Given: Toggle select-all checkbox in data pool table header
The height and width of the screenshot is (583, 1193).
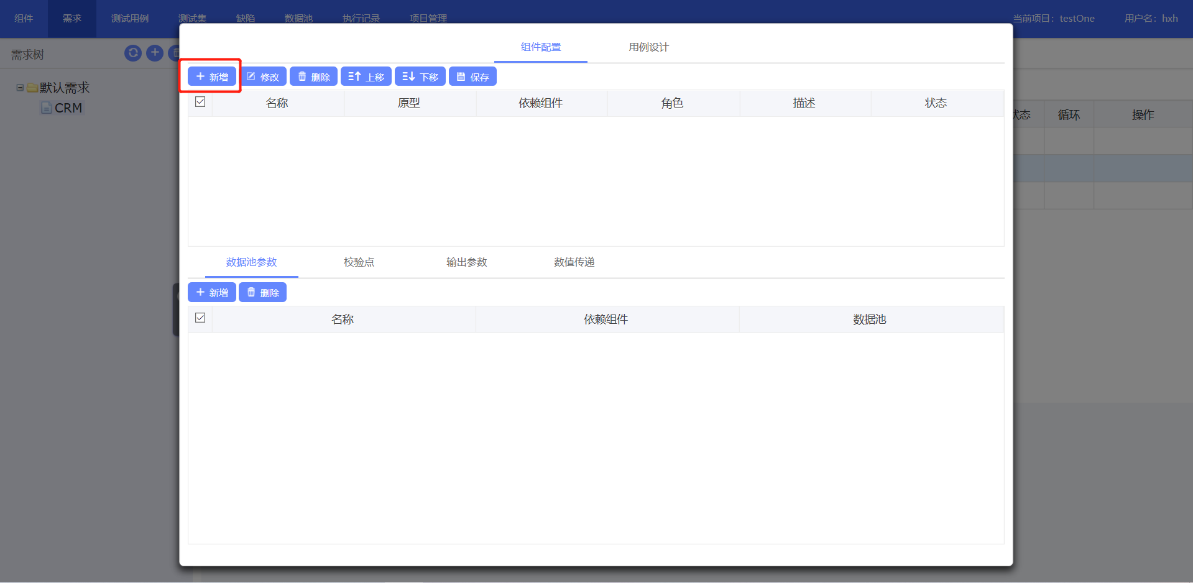Looking at the screenshot, I should [200, 318].
